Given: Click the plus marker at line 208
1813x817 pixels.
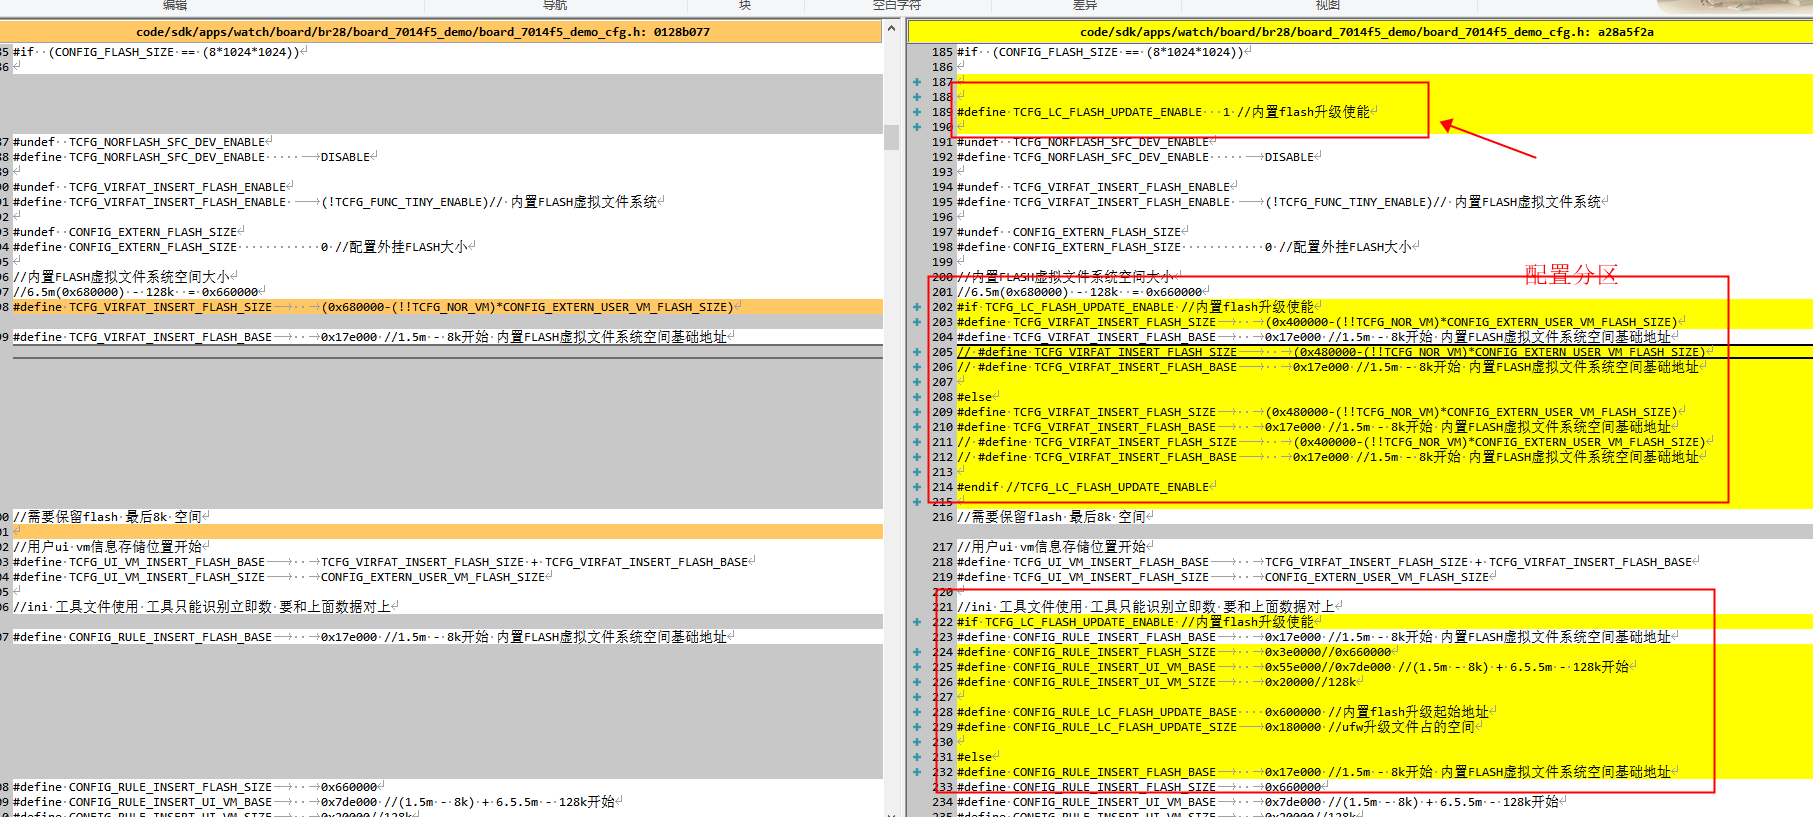Looking at the screenshot, I should click(x=917, y=397).
